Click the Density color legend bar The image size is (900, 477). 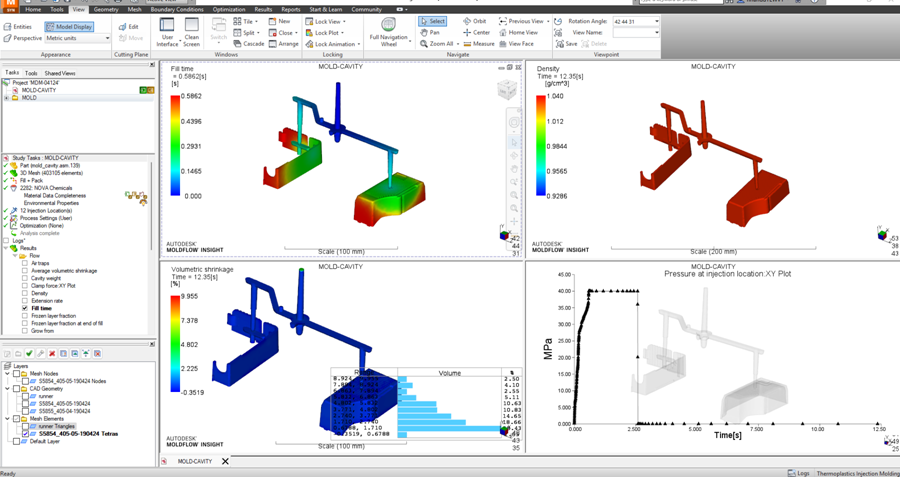tap(541, 146)
